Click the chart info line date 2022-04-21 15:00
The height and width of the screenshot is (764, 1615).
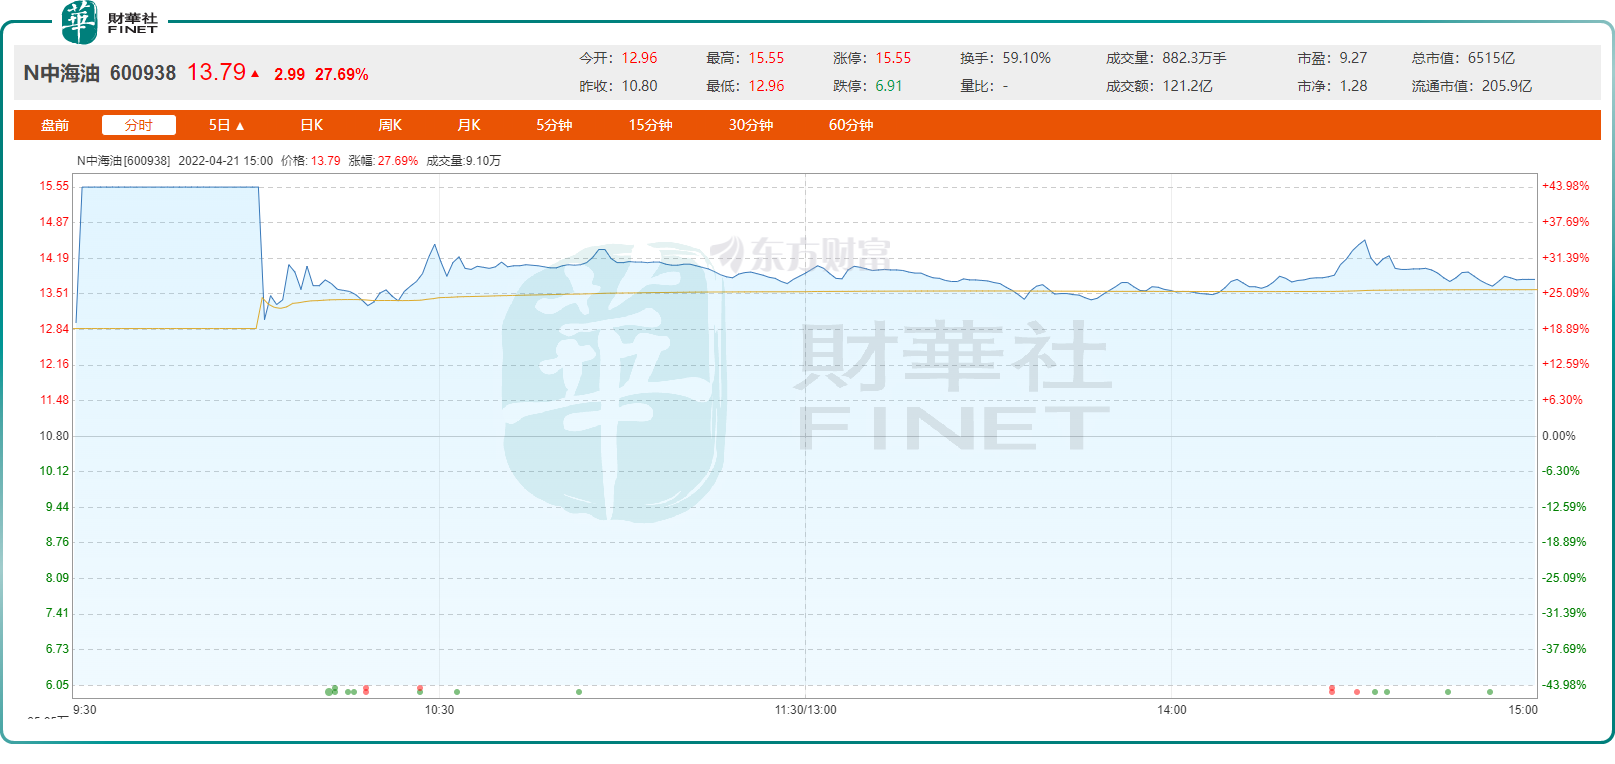tap(225, 160)
